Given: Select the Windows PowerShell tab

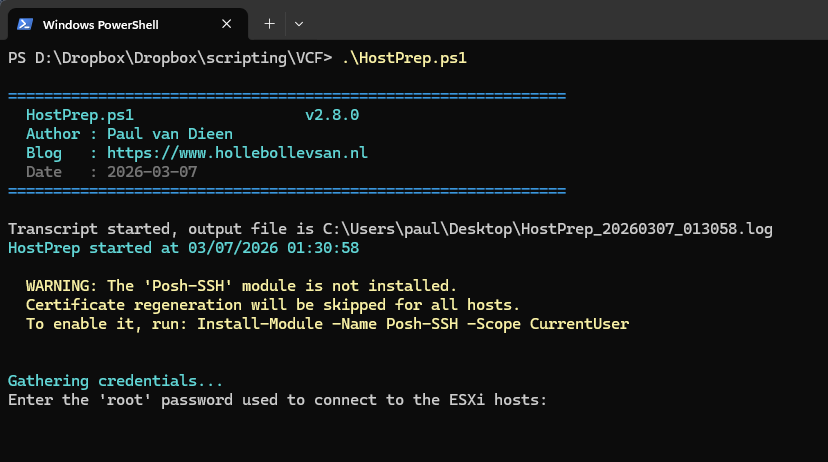Looking at the screenshot, I should (x=110, y=23).
